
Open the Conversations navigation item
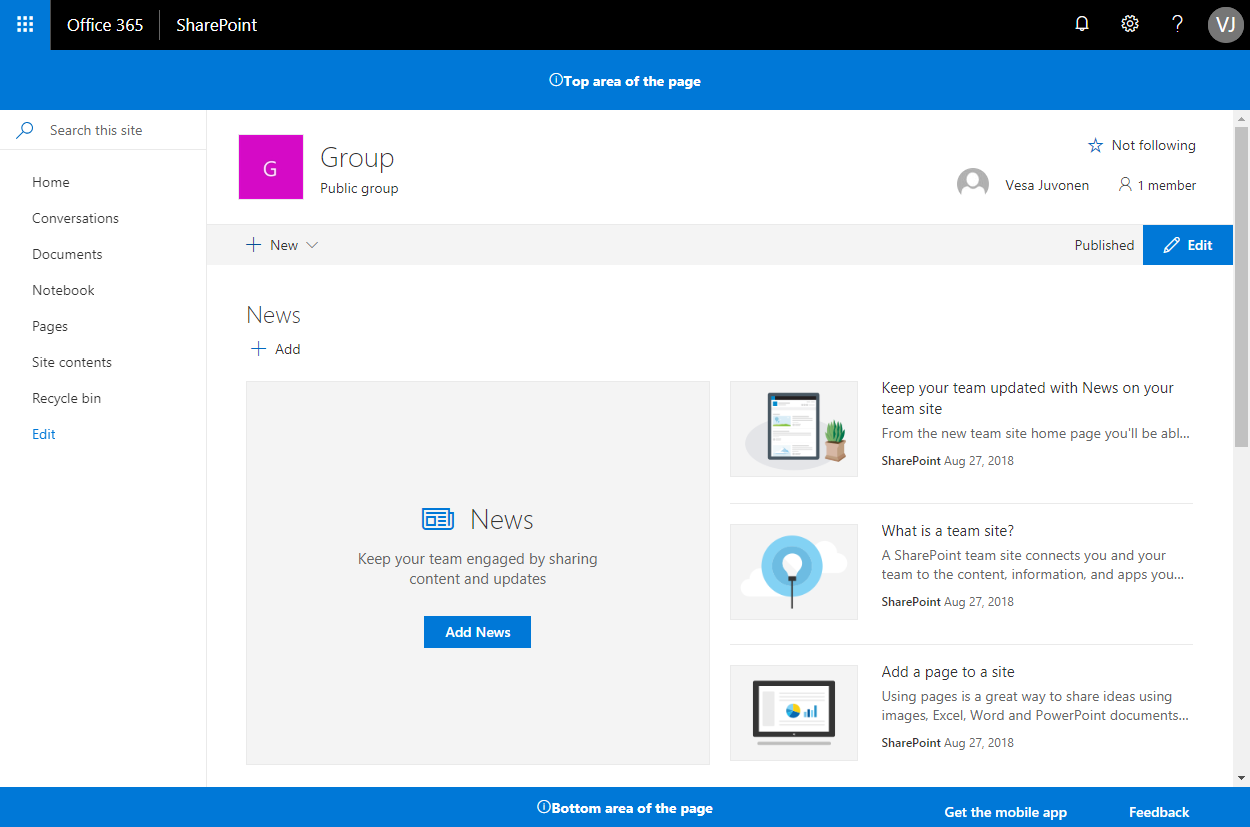(x=75, y=218)
